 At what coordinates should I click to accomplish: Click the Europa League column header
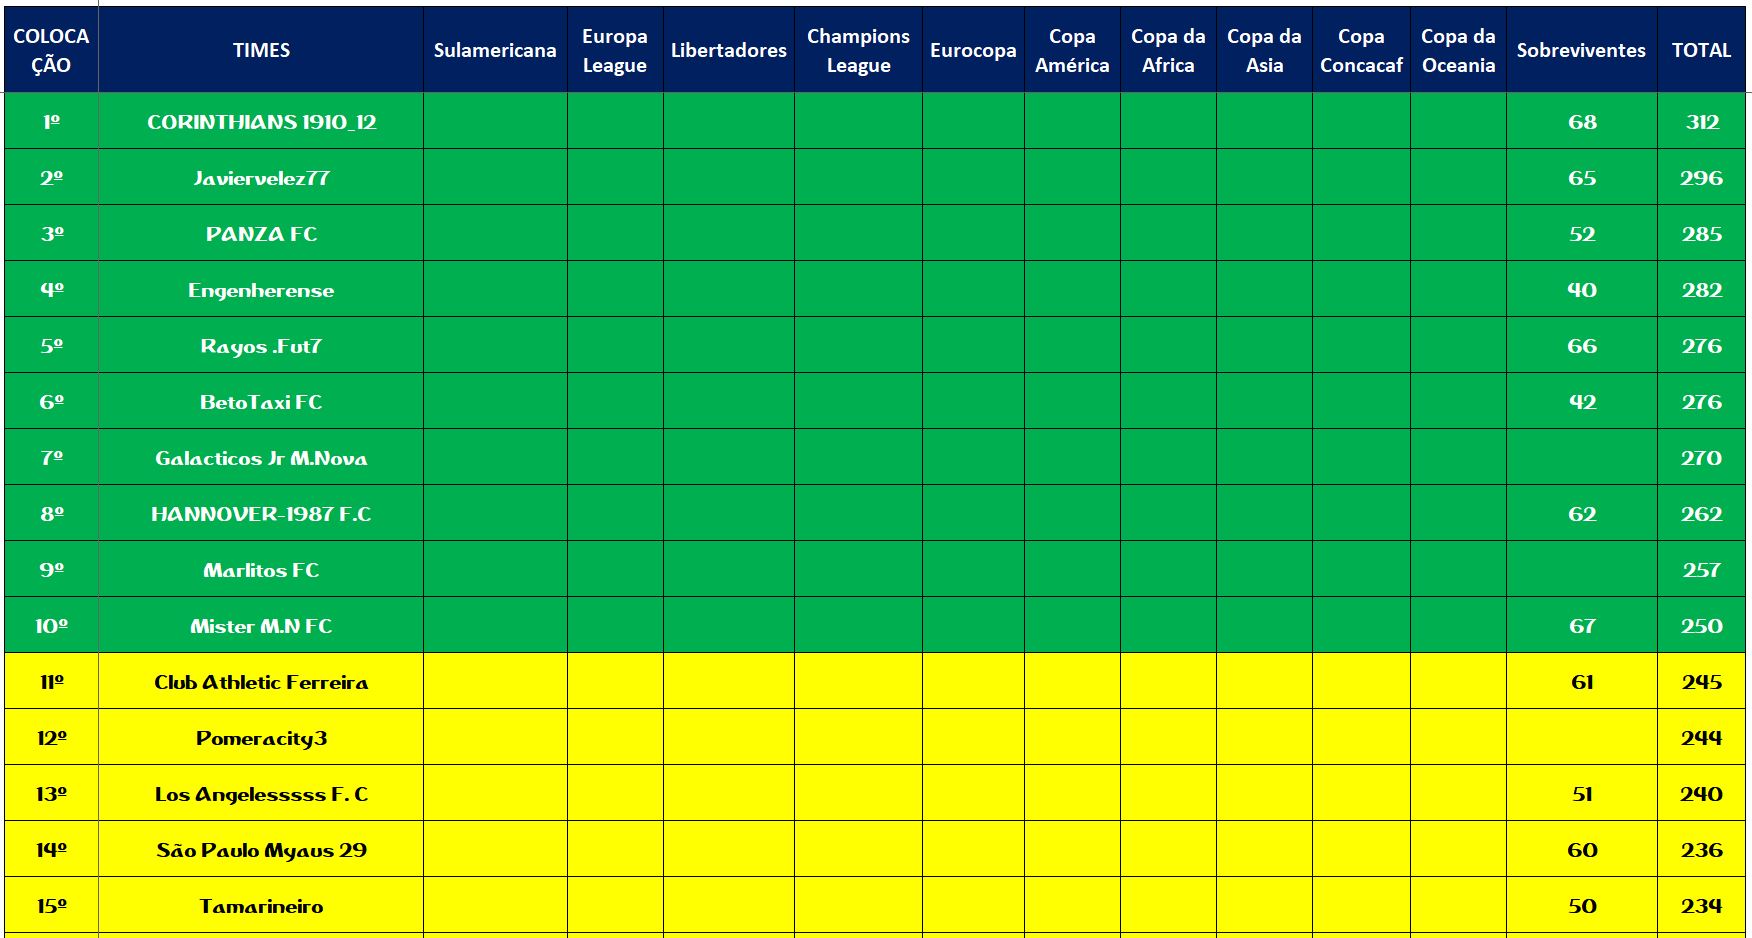[615, 50]
